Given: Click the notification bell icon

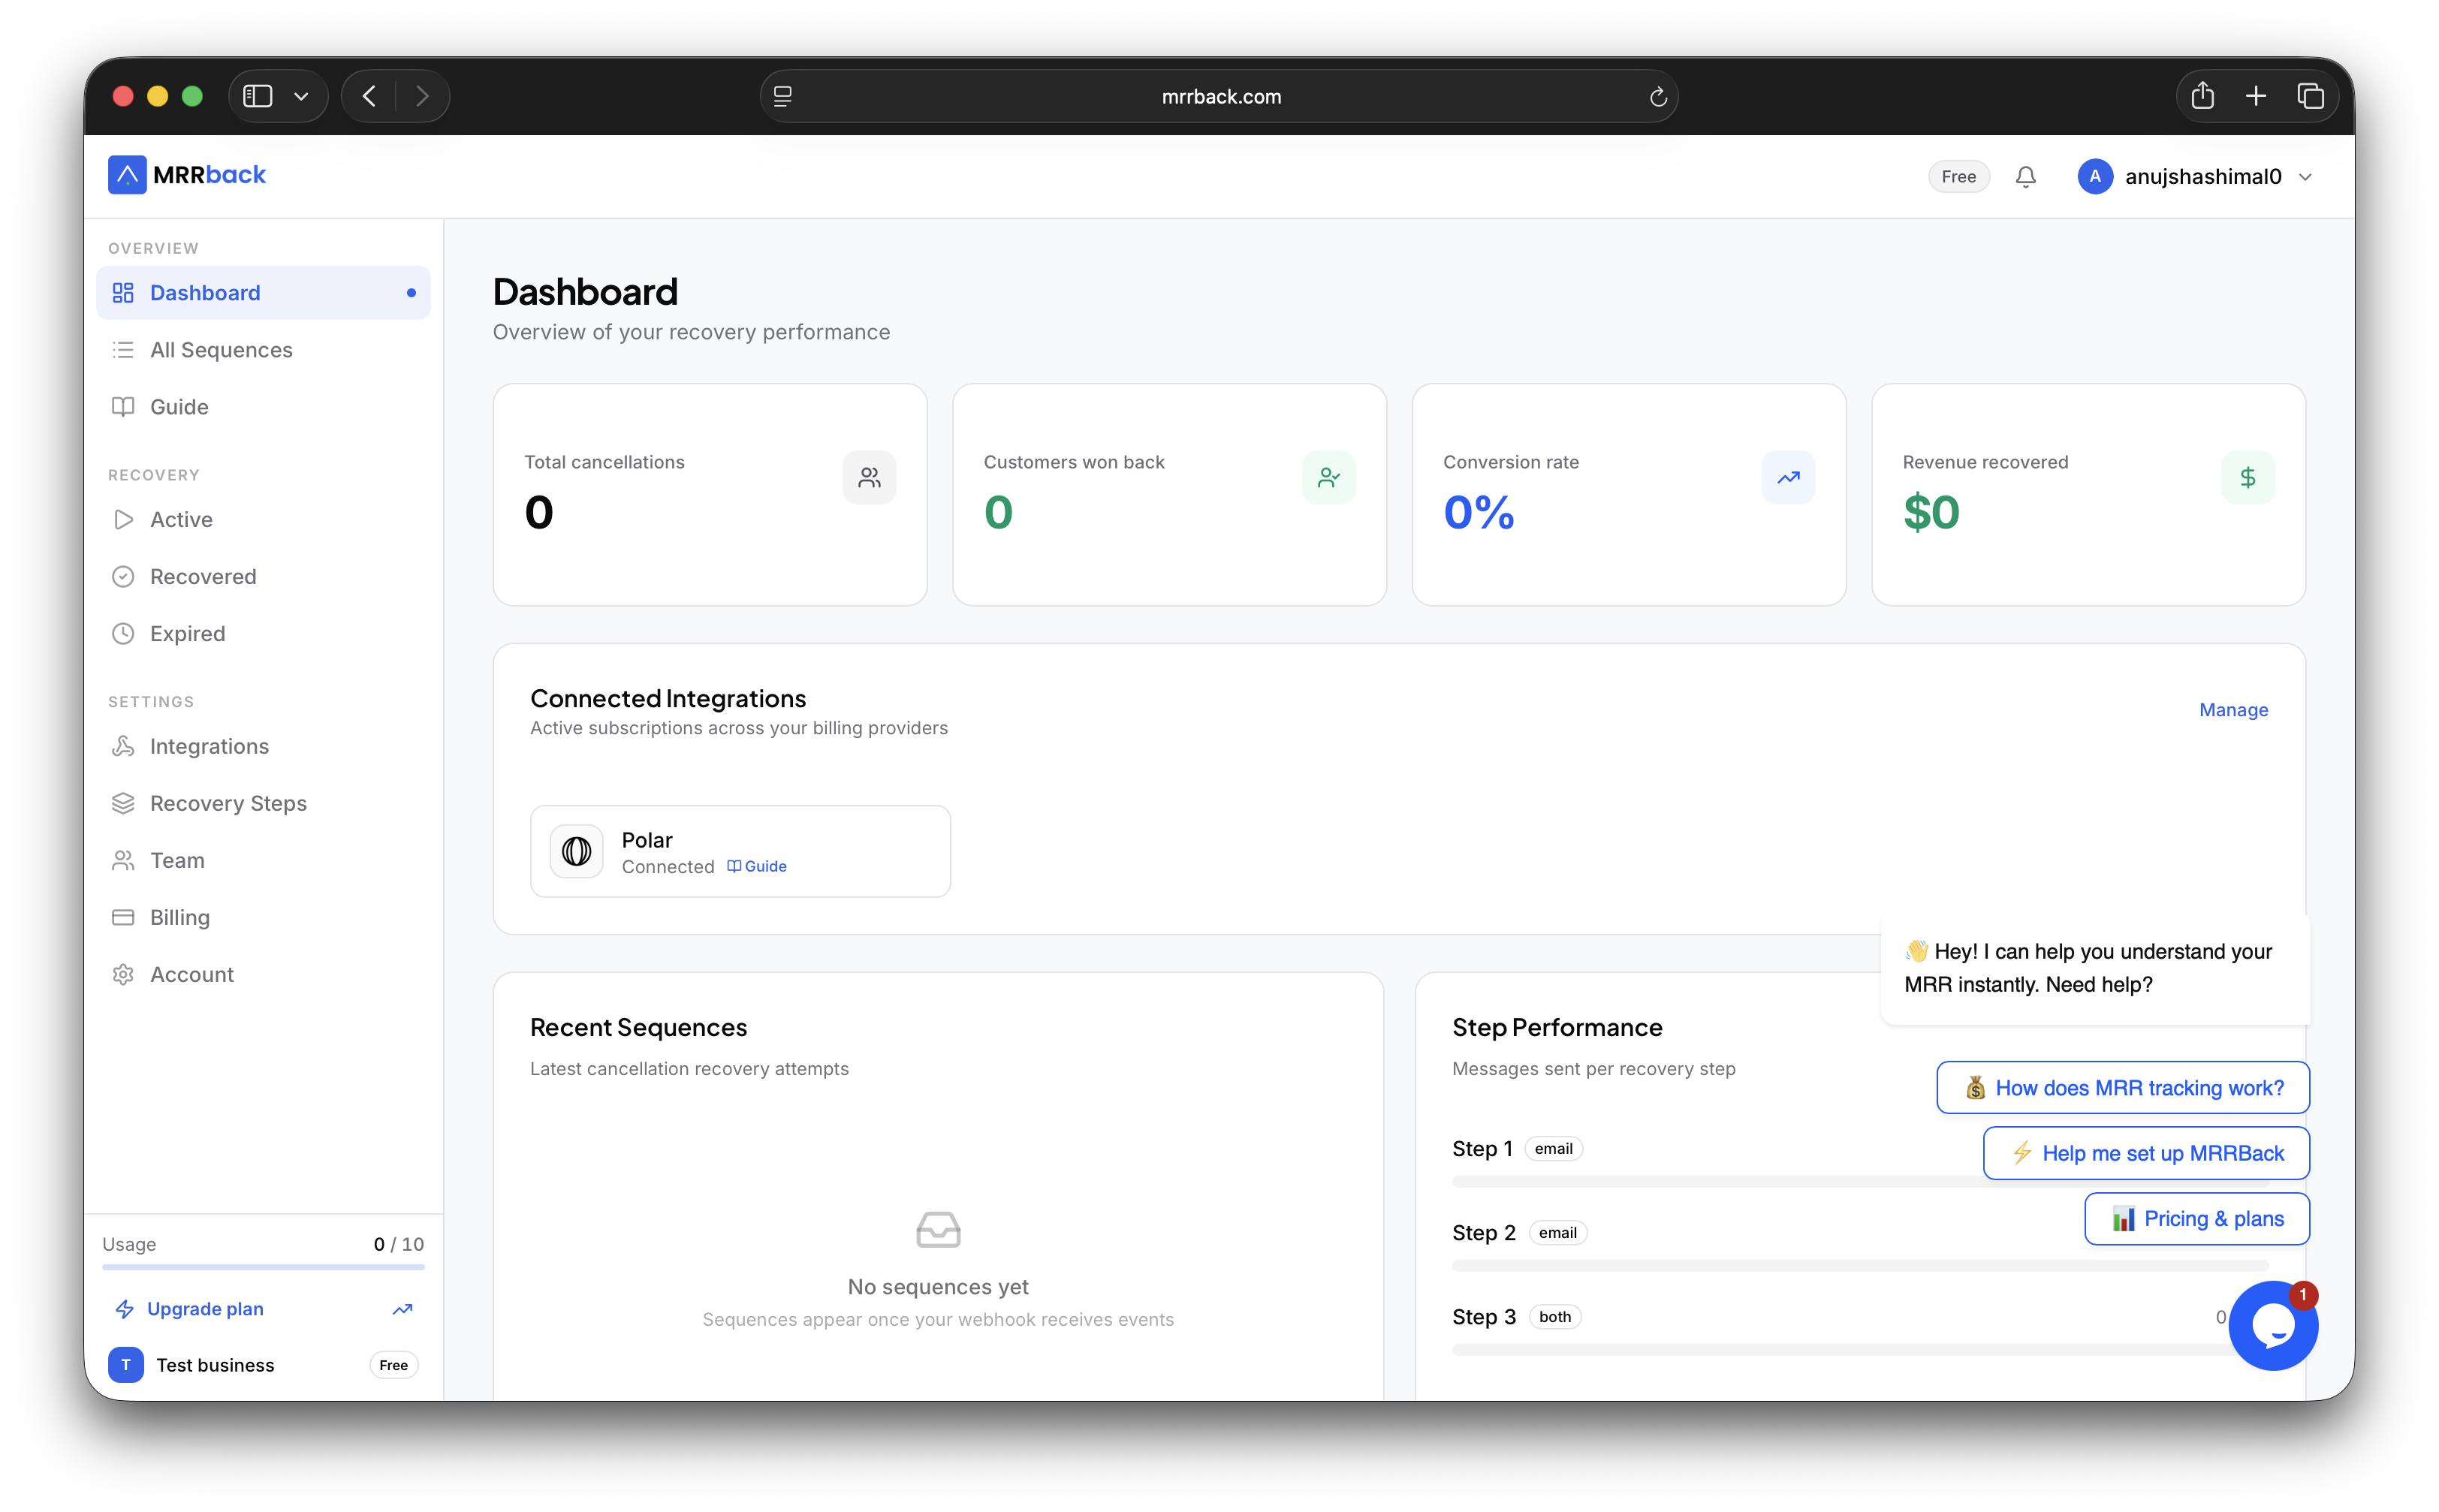Looking at the screenshot, I should [x=2025, y=177].
